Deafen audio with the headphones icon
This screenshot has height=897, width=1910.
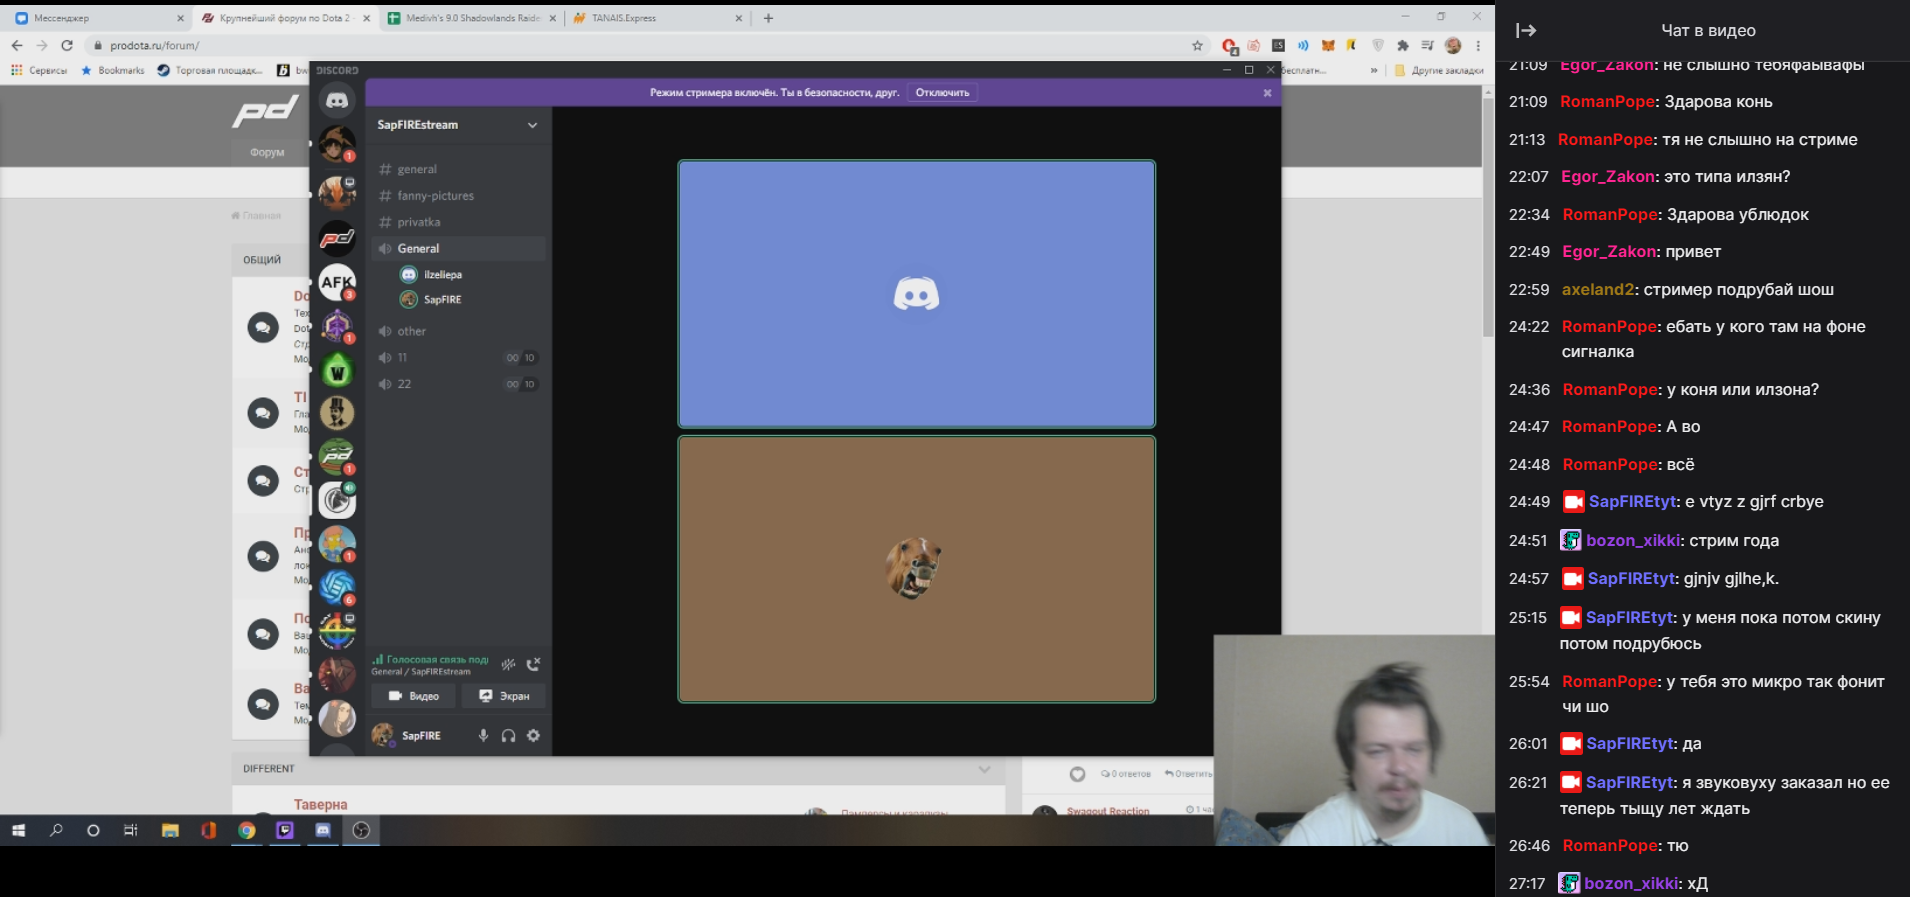[x=508, y=736]
